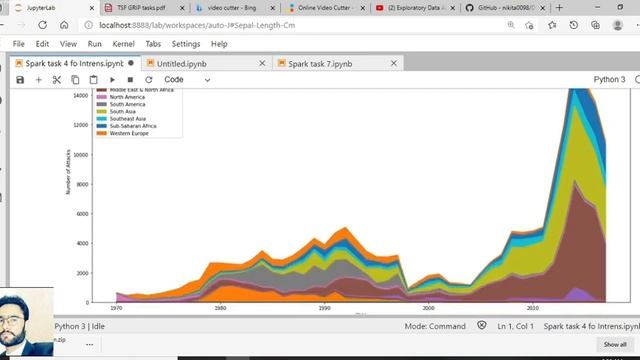Click the localhost:8888 address bar
The image size is (640, 360).
pyautogui.click(x=197, y=25)
